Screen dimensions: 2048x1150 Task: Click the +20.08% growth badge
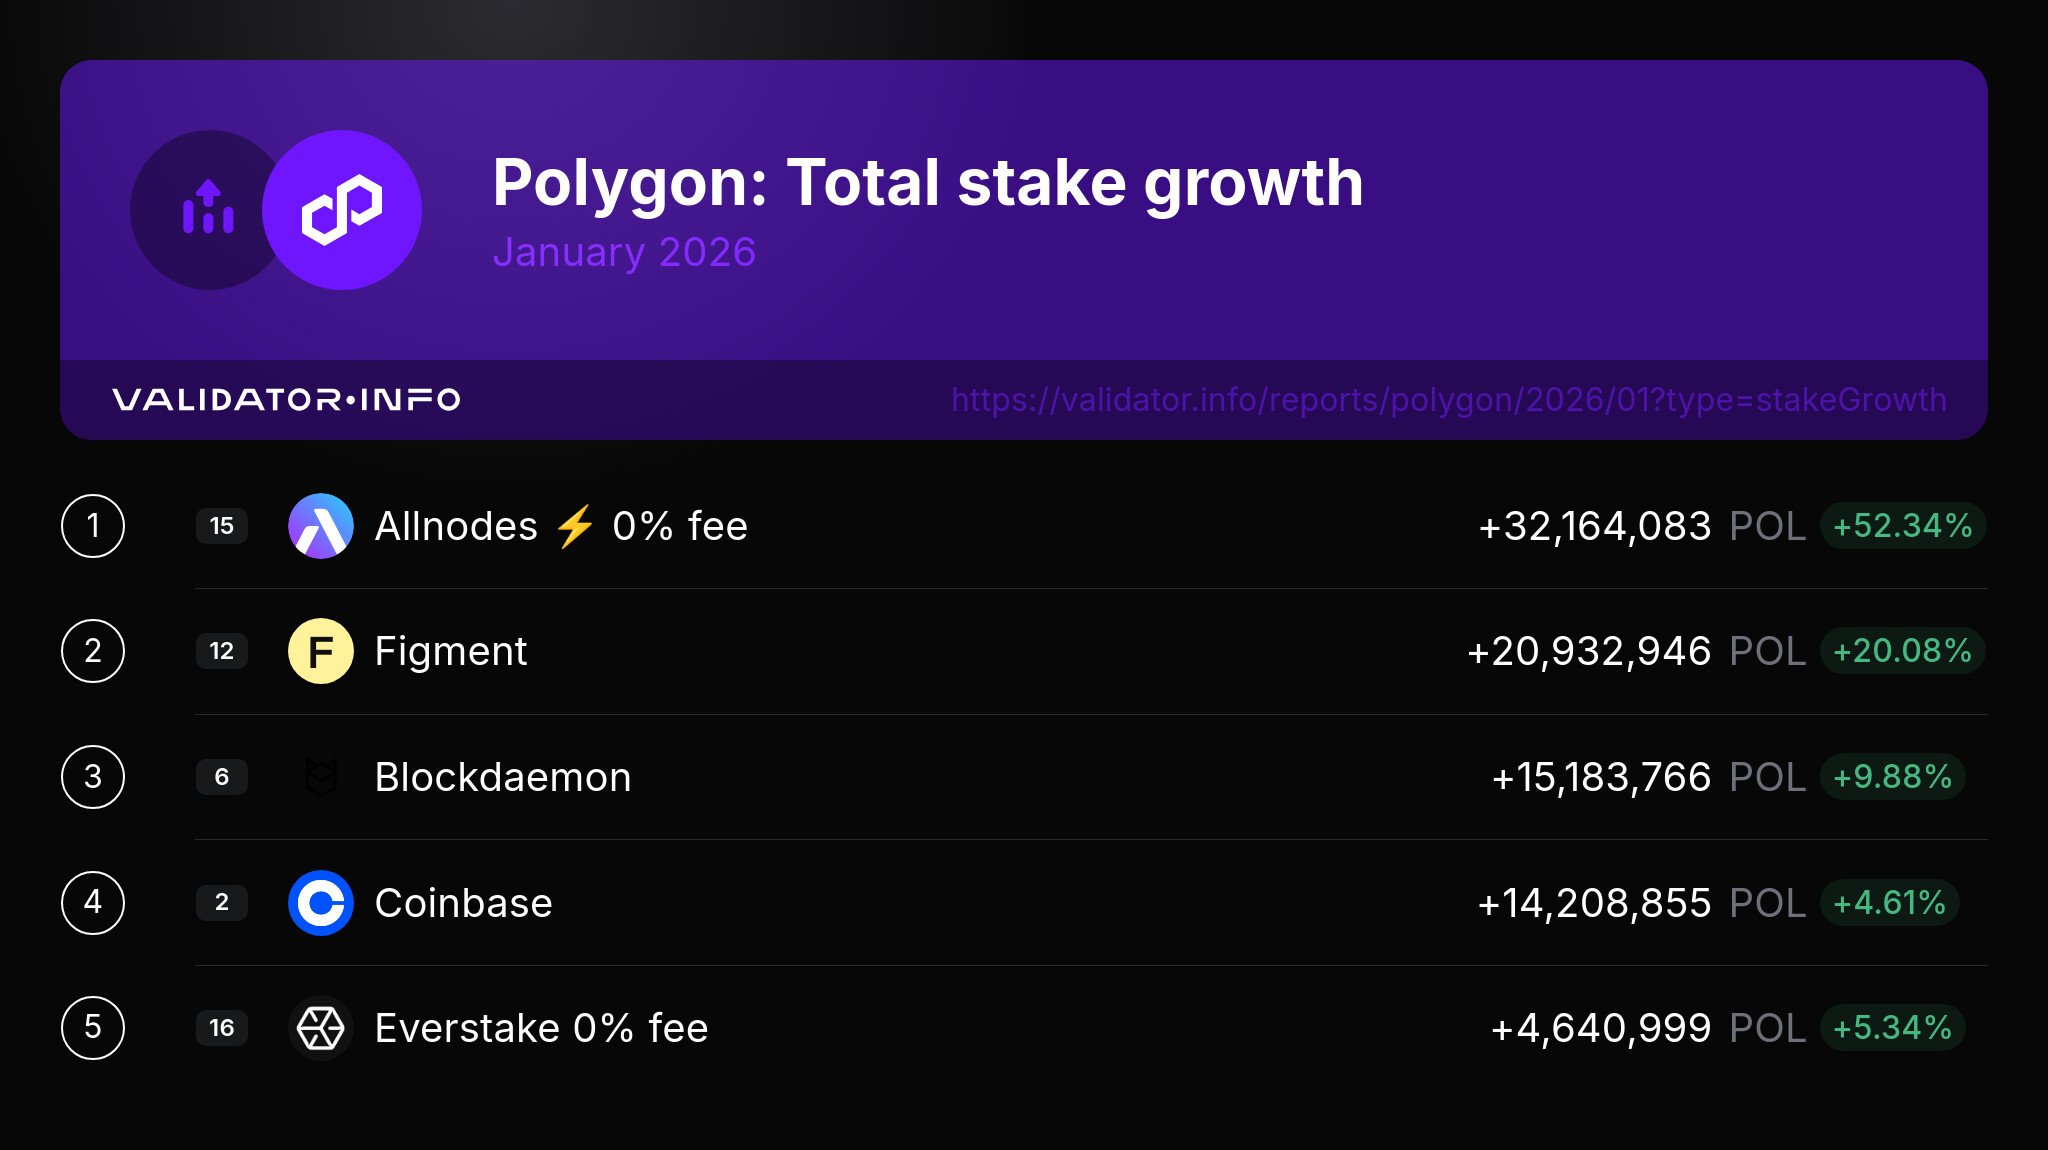(x=1902, y=651)
